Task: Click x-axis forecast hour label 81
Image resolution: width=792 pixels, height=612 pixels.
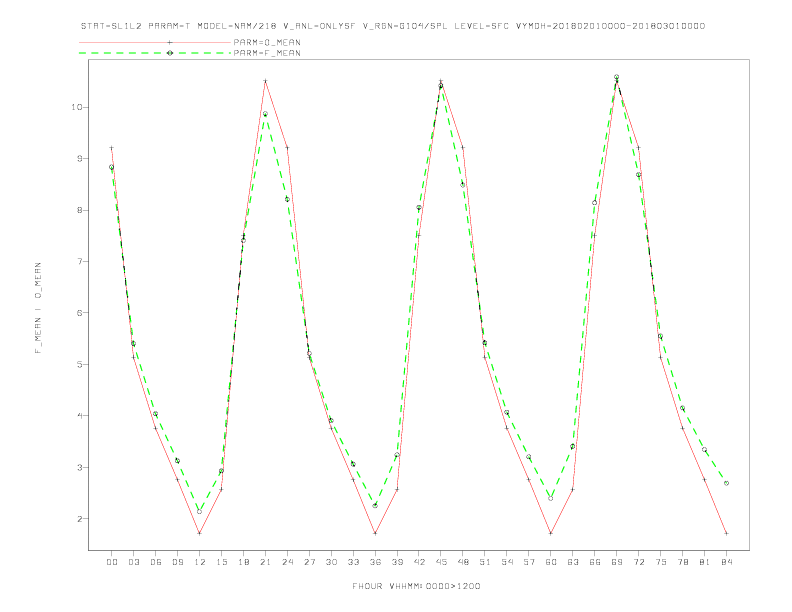Action: tap(705, 562)
